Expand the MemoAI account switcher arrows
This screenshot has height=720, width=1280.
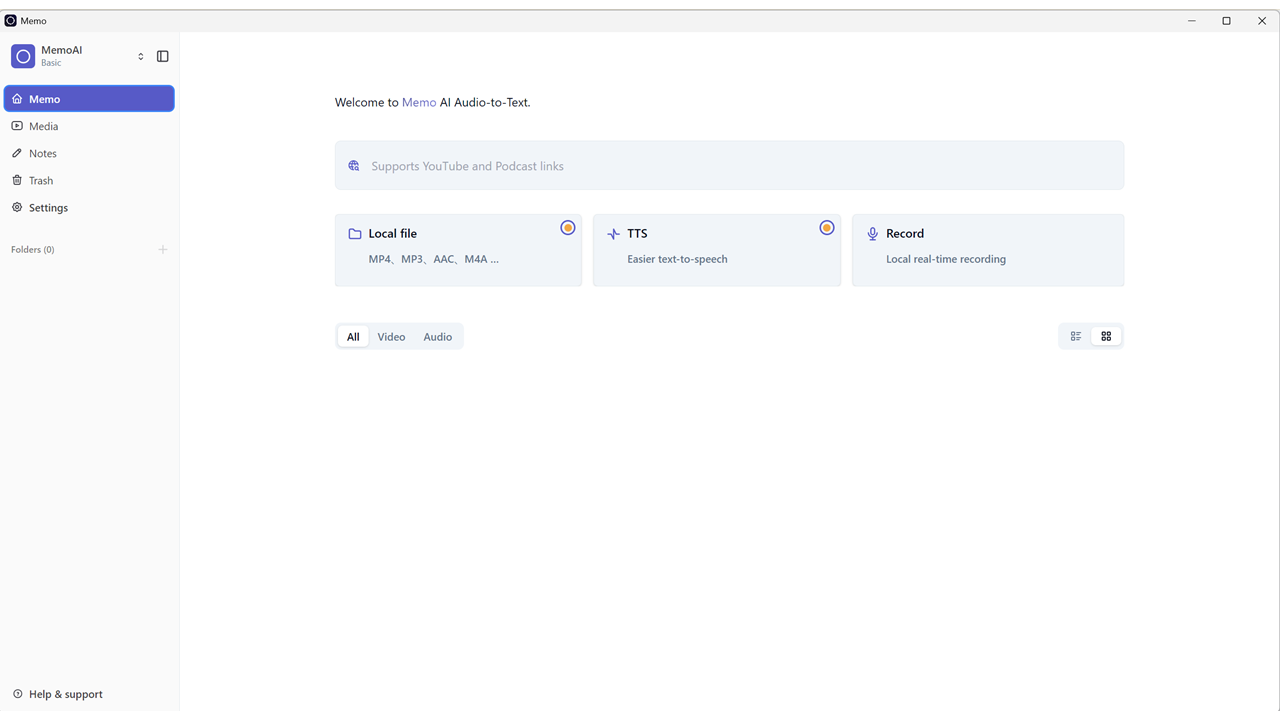click(141, 57)
